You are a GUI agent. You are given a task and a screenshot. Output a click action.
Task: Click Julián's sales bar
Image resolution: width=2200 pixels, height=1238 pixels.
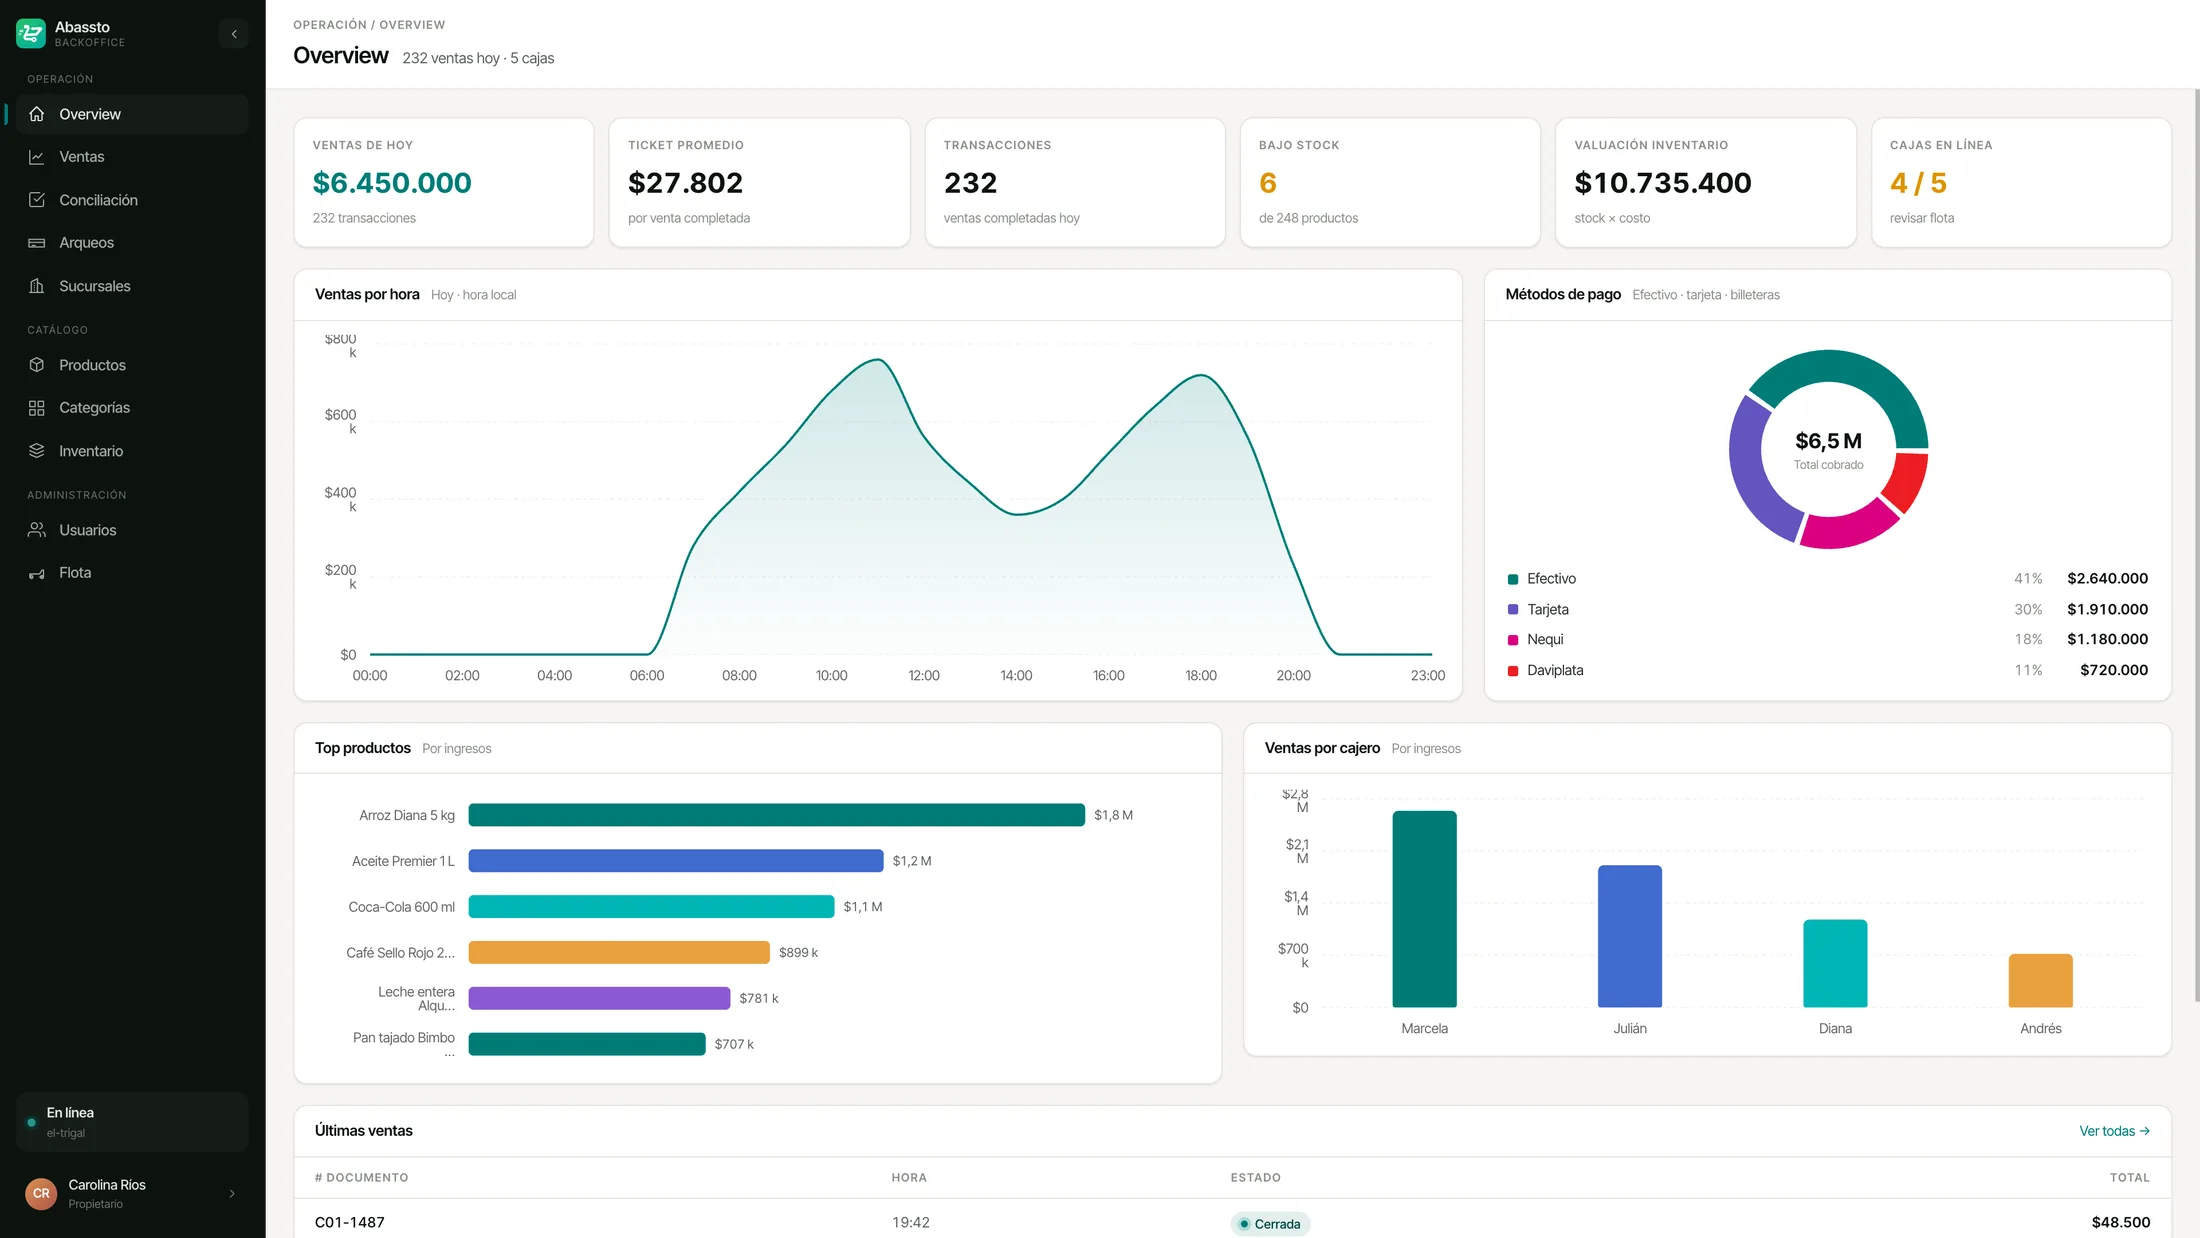click(1630, 936)
